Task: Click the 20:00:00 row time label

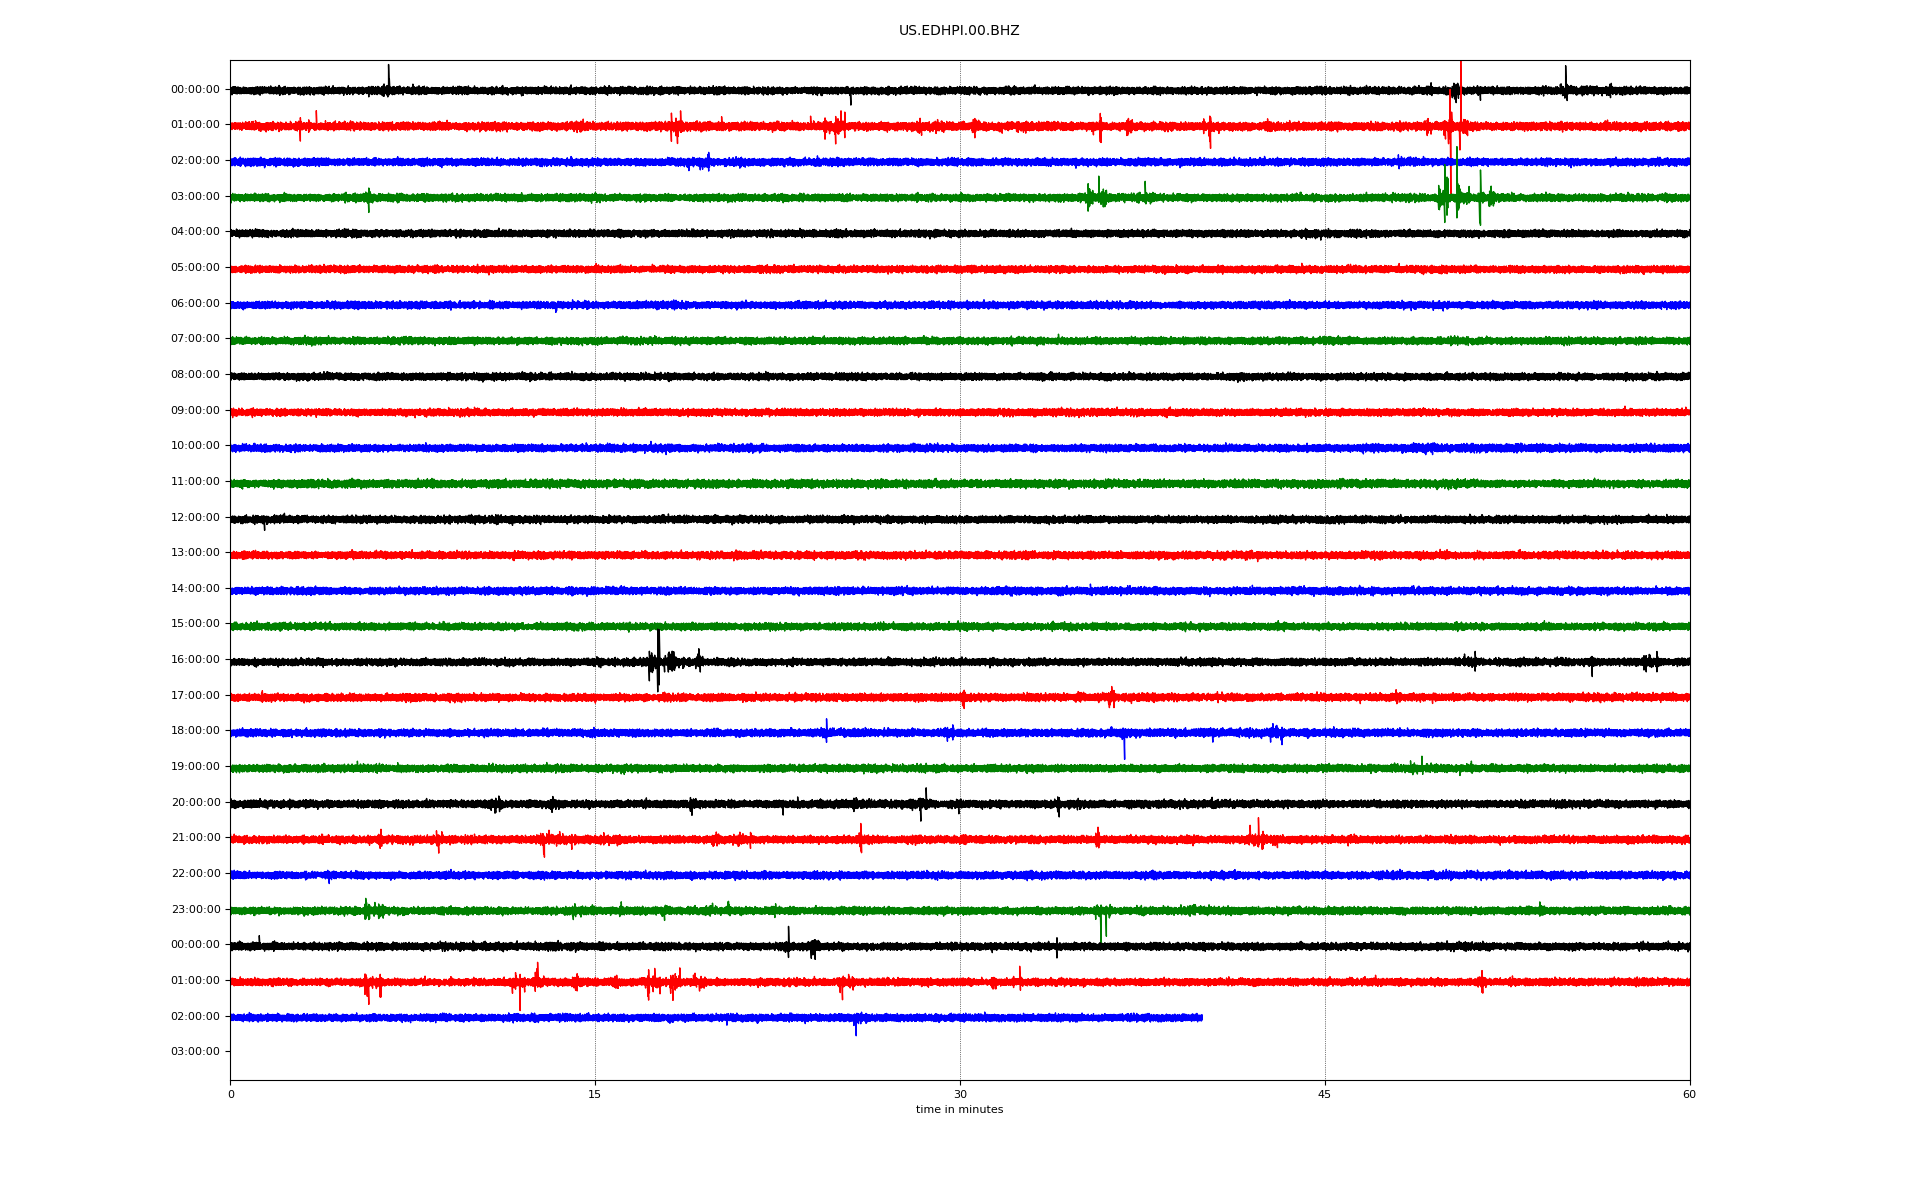Action: tap(195, 803)
